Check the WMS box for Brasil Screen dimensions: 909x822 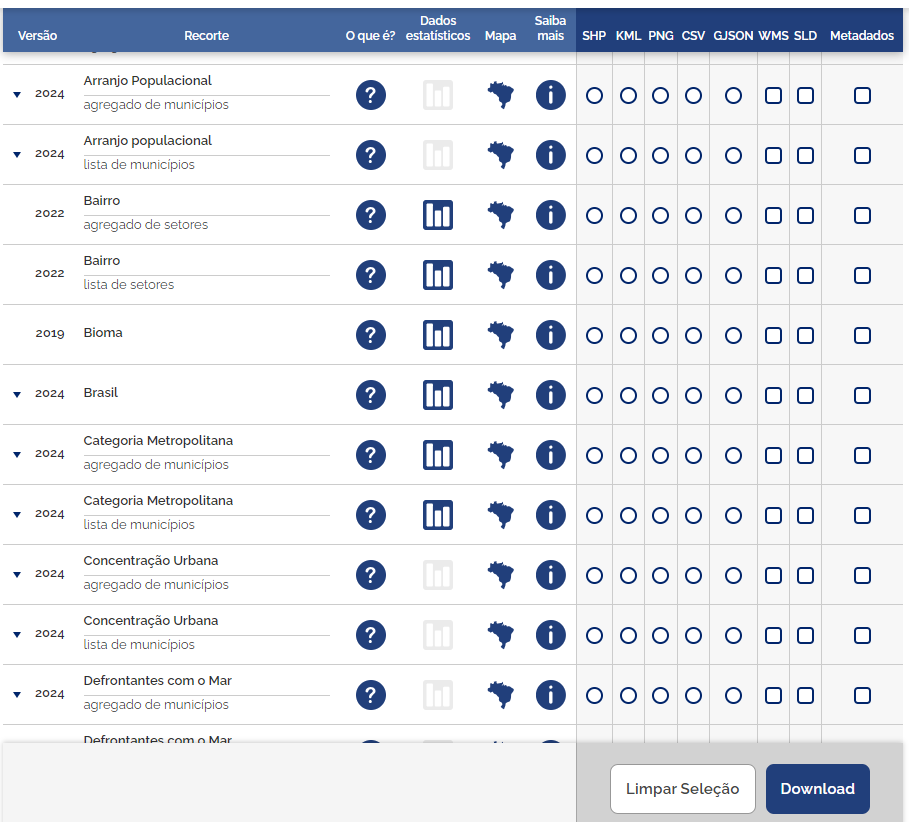[773, 395]
